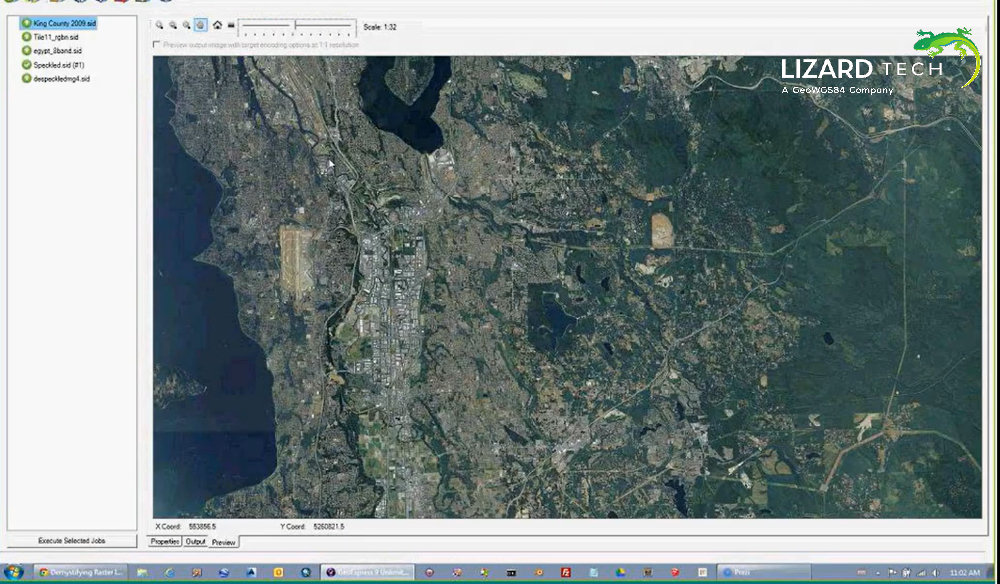
Task: Select despeckledmg4.sid in the job list
Action: pos(61,79)
